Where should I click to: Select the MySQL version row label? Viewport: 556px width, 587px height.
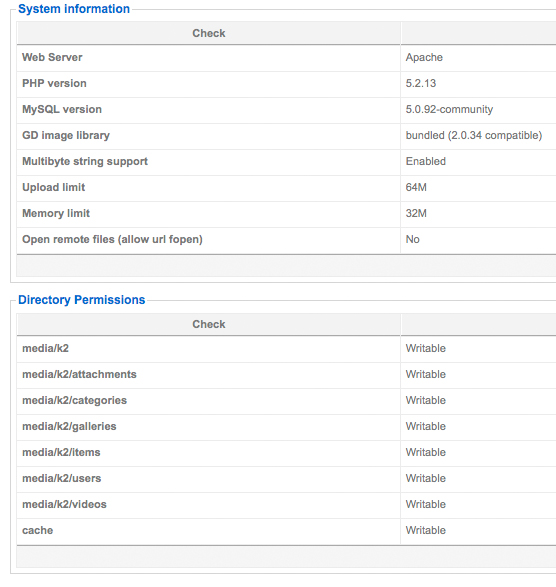coord(62,109)
